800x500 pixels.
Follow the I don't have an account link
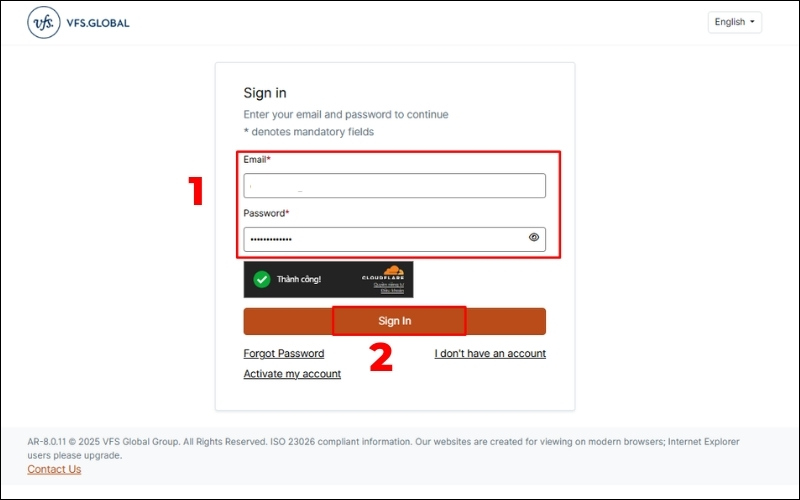(x=490, y=354)
